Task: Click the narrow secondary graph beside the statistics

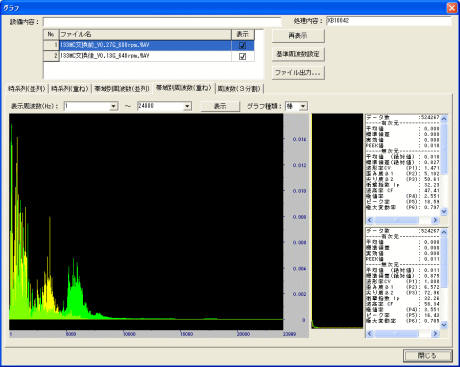Action: 337,221
